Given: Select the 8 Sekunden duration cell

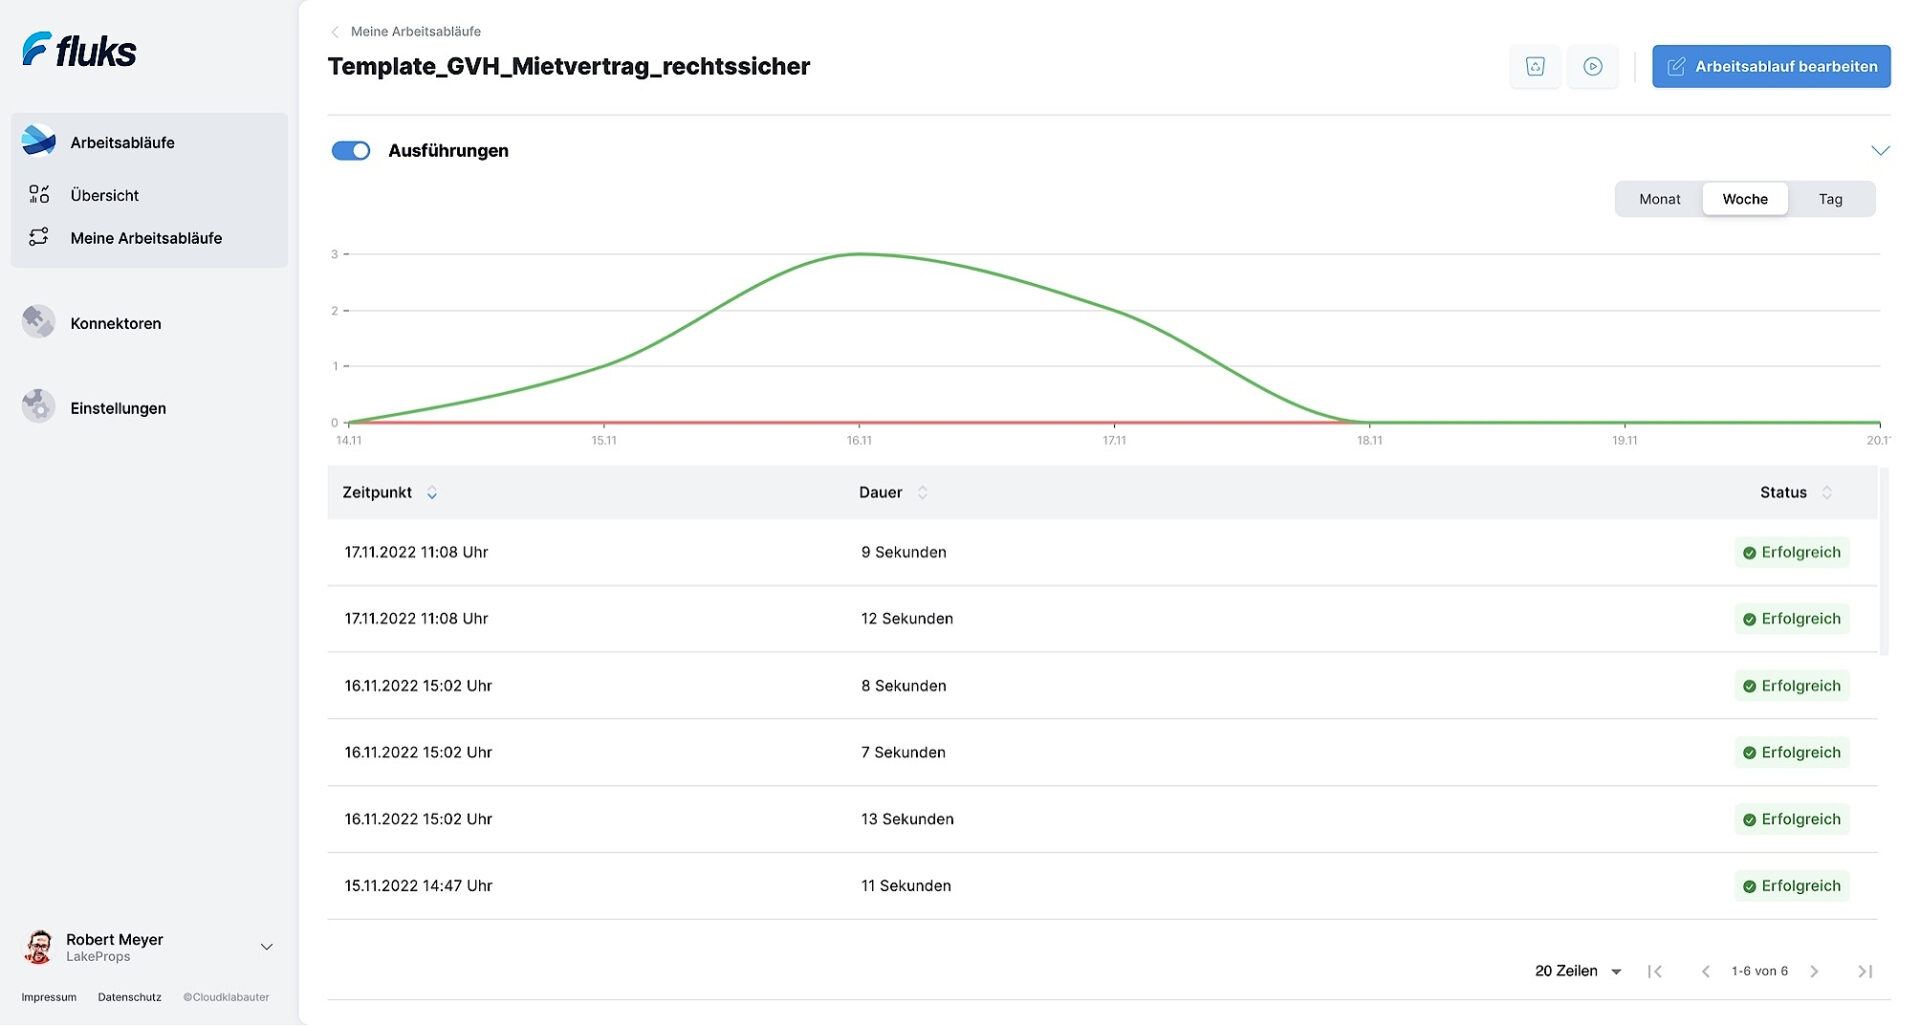Looking at the screenshot, I should 903,686.
